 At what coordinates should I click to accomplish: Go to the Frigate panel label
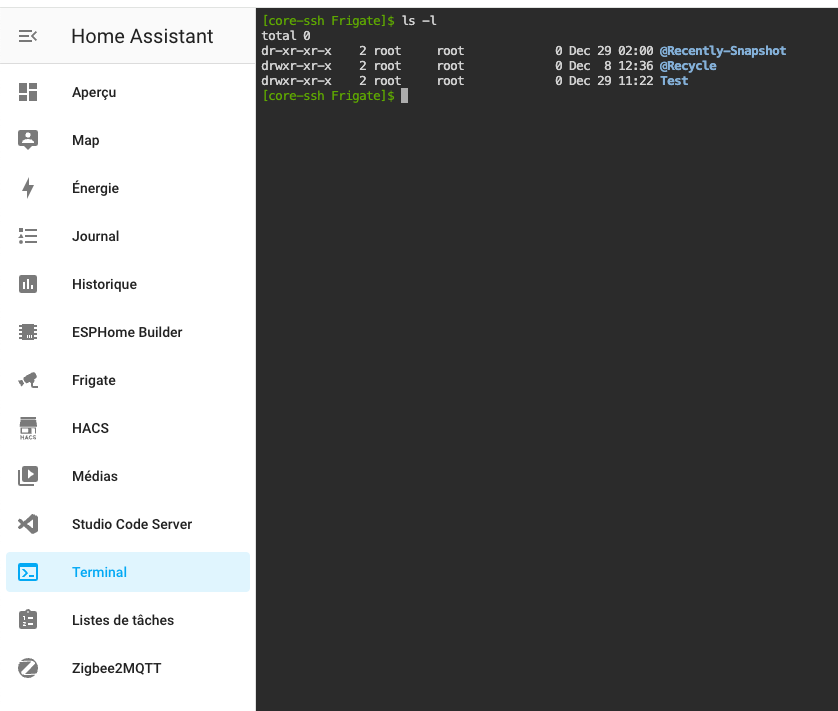coord(94,380)
